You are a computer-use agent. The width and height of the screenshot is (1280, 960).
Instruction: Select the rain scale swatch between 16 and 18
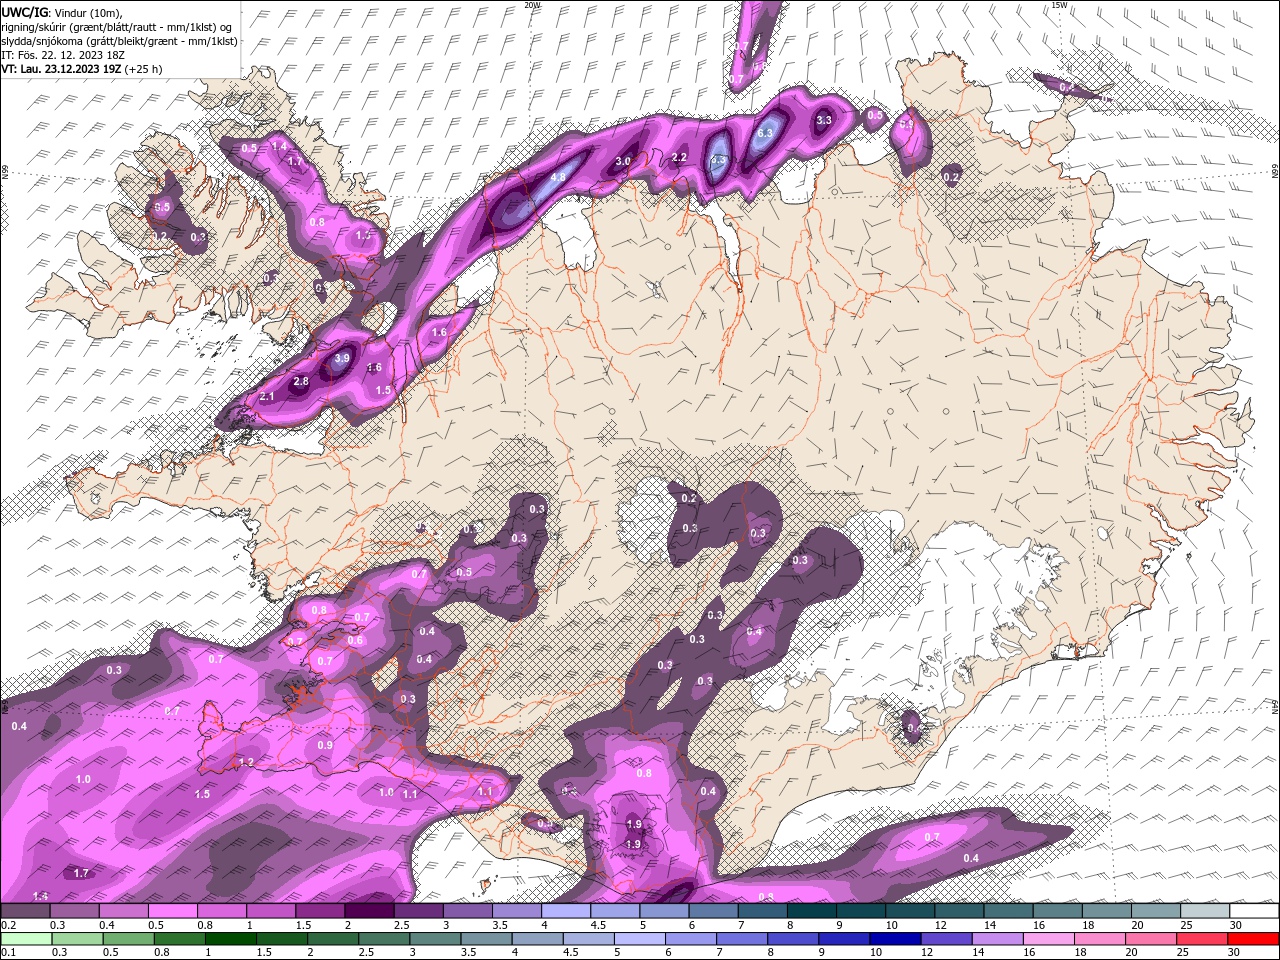(1048, 939)
